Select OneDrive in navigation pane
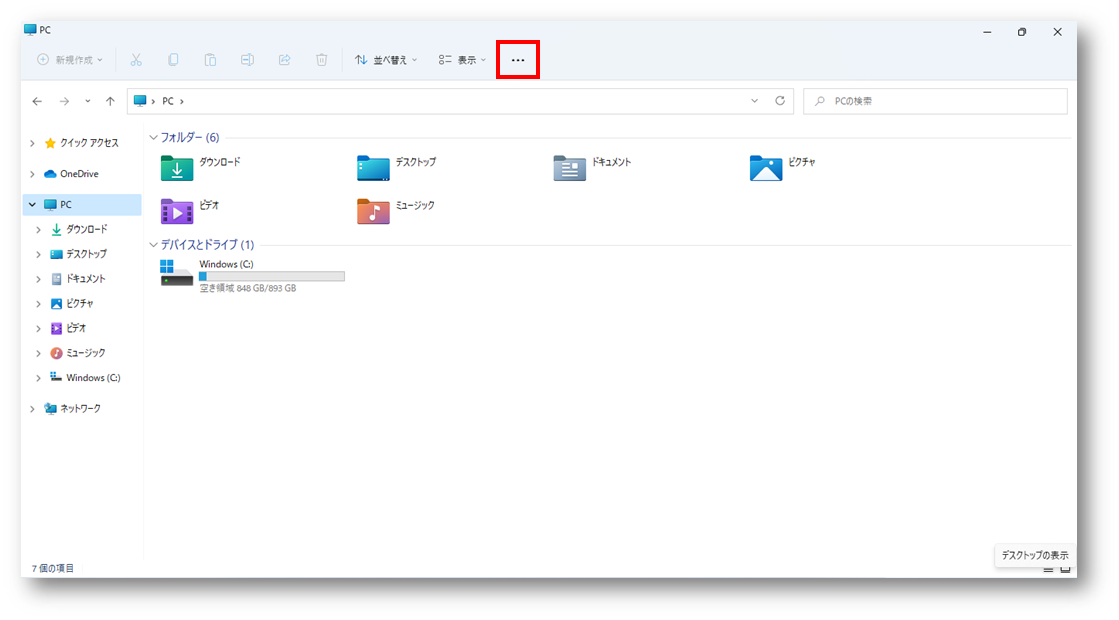Screen dimensions: 1119x620 tap(79, 174)
